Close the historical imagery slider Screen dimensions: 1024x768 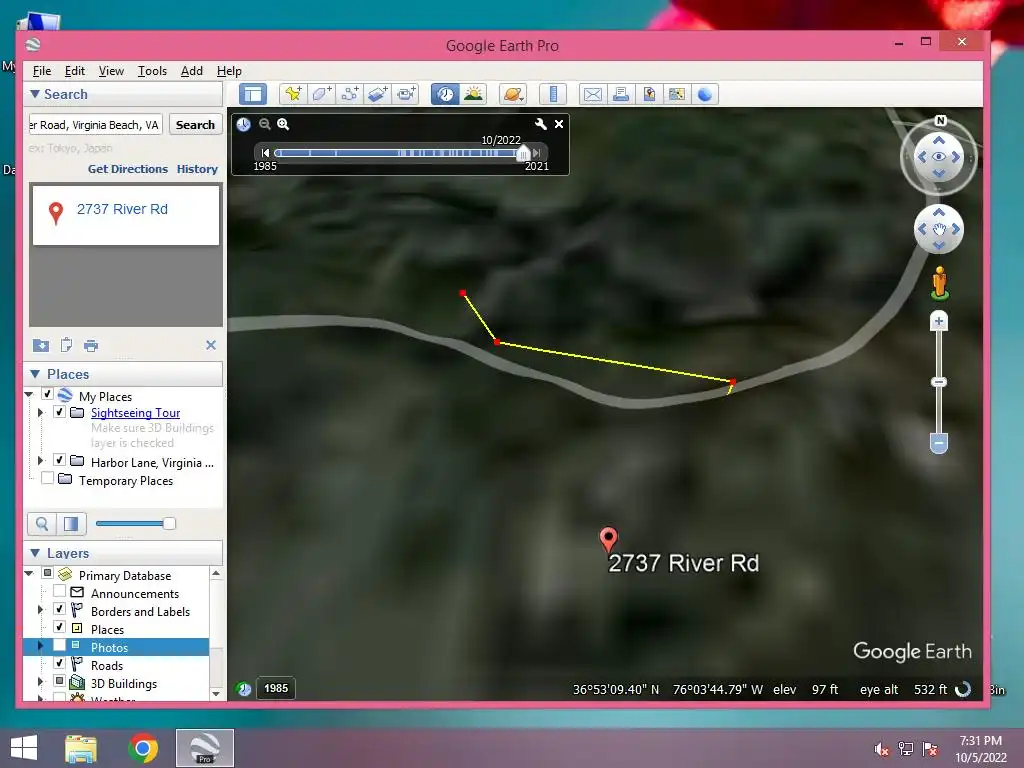point(559,124)
